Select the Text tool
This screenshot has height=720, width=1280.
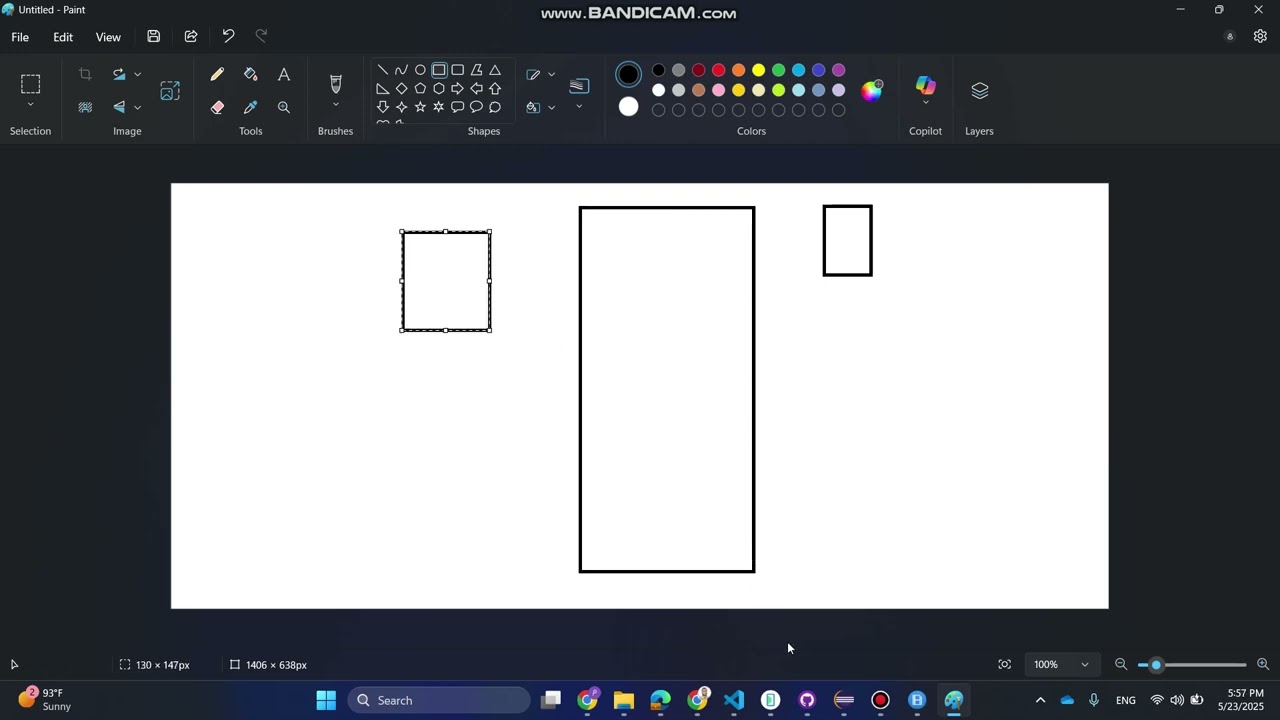click(x=284, y=75)
